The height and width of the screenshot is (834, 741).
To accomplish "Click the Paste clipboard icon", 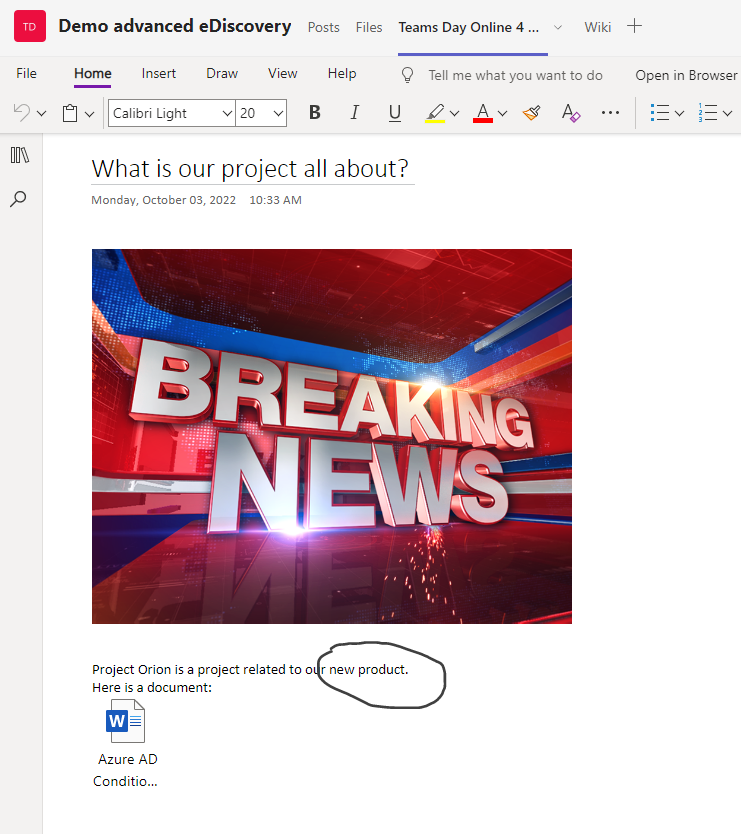I will point(70,113).
